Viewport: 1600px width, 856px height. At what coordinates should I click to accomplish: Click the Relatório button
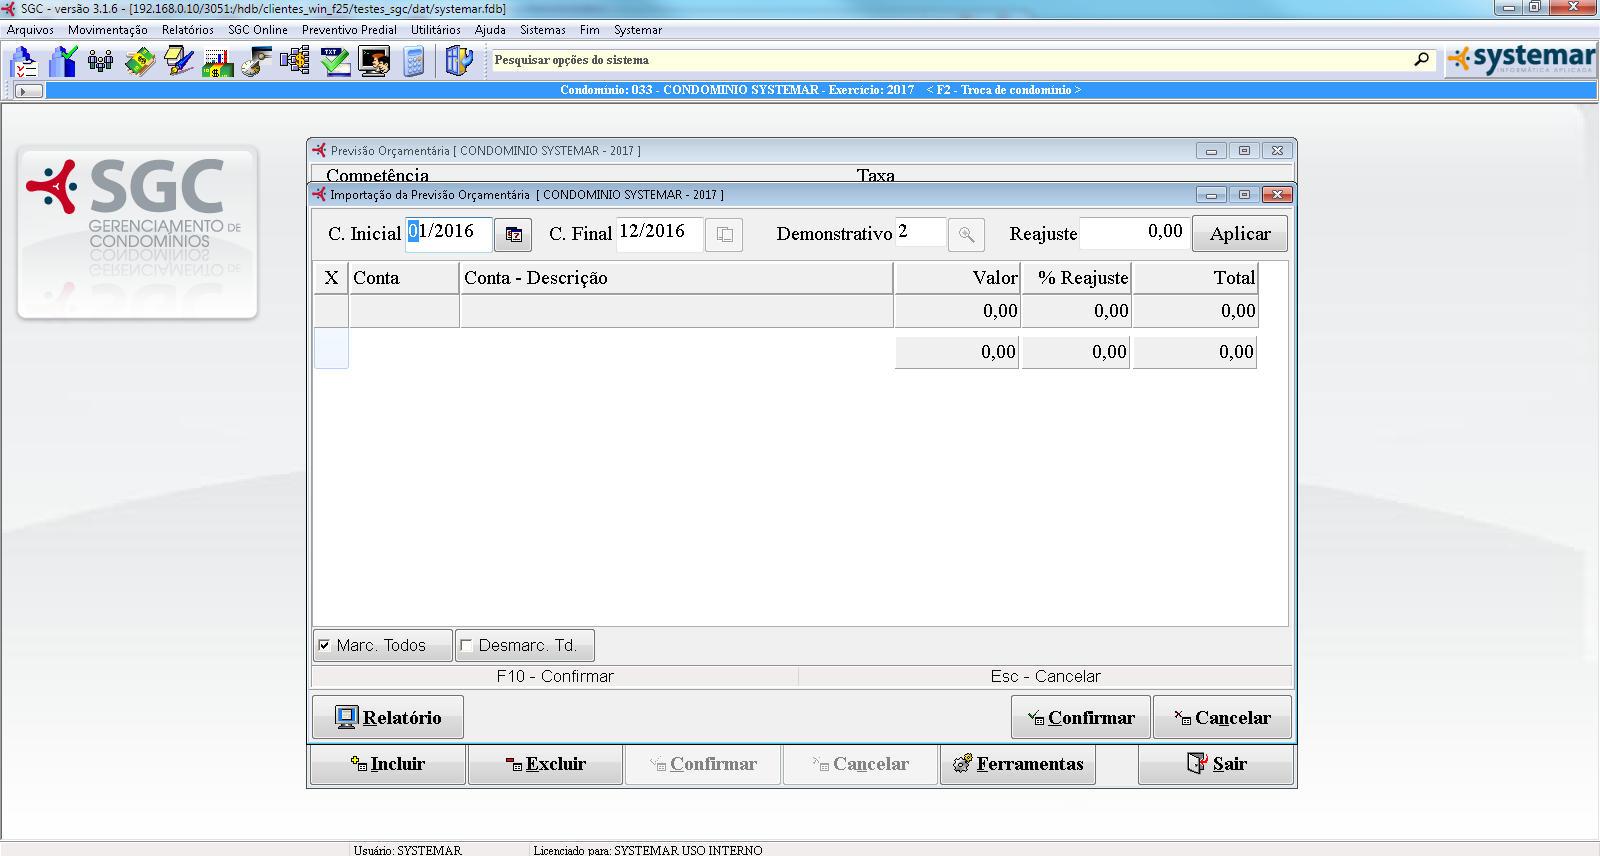[x=388, y=717]
